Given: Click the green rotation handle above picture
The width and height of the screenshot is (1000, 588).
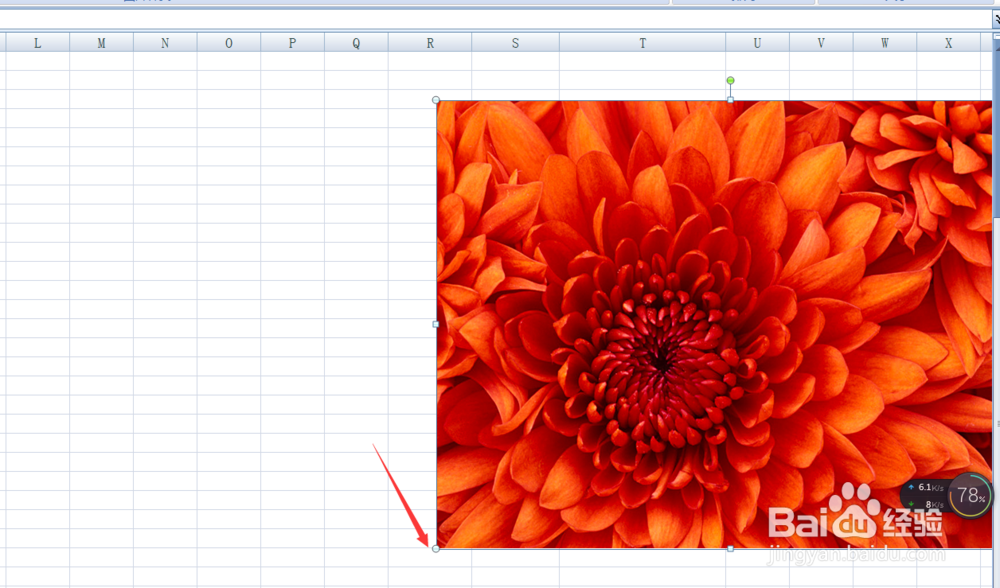Looking at the screenshot, I should tap(730, 80).
